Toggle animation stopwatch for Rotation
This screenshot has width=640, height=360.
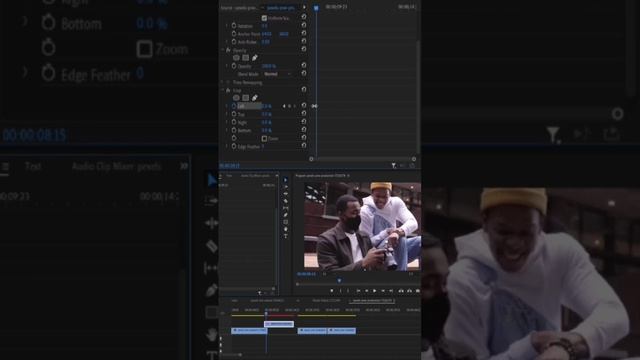coord(234,26)
